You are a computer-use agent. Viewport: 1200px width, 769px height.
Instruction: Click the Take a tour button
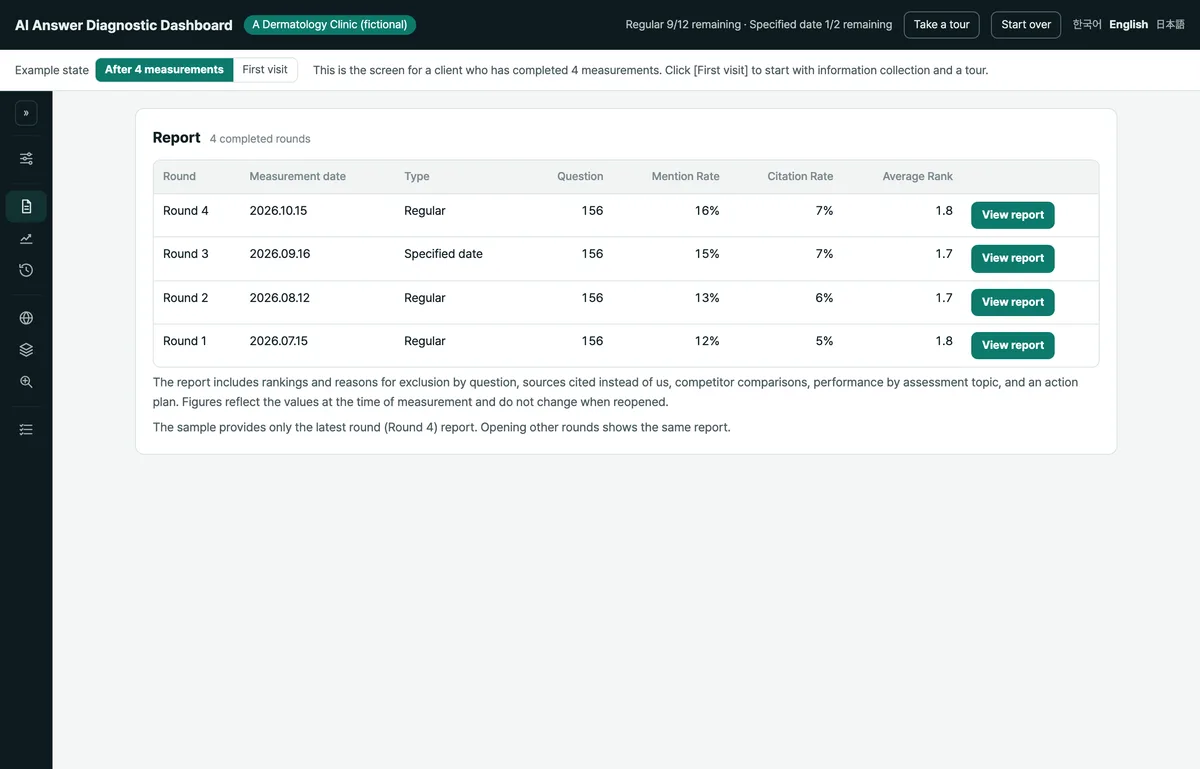point(941,25)
